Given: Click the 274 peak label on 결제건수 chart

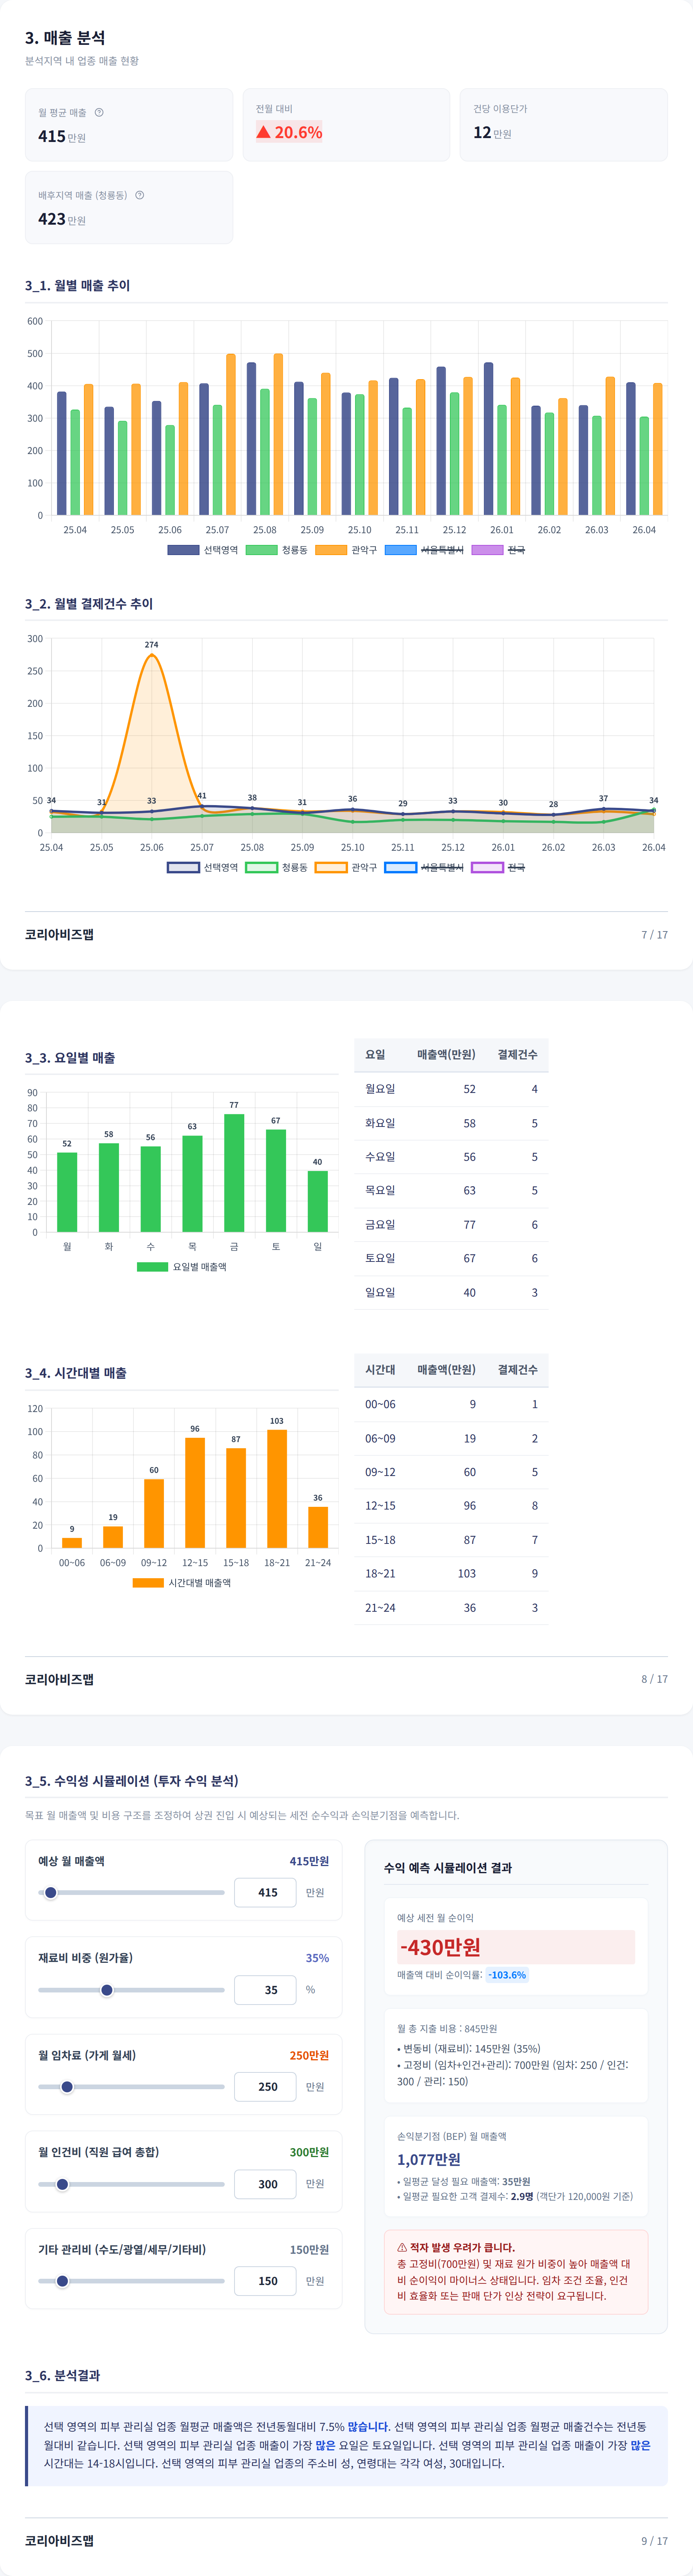Looking at the screenshot, I should click(x=151, y=645).
